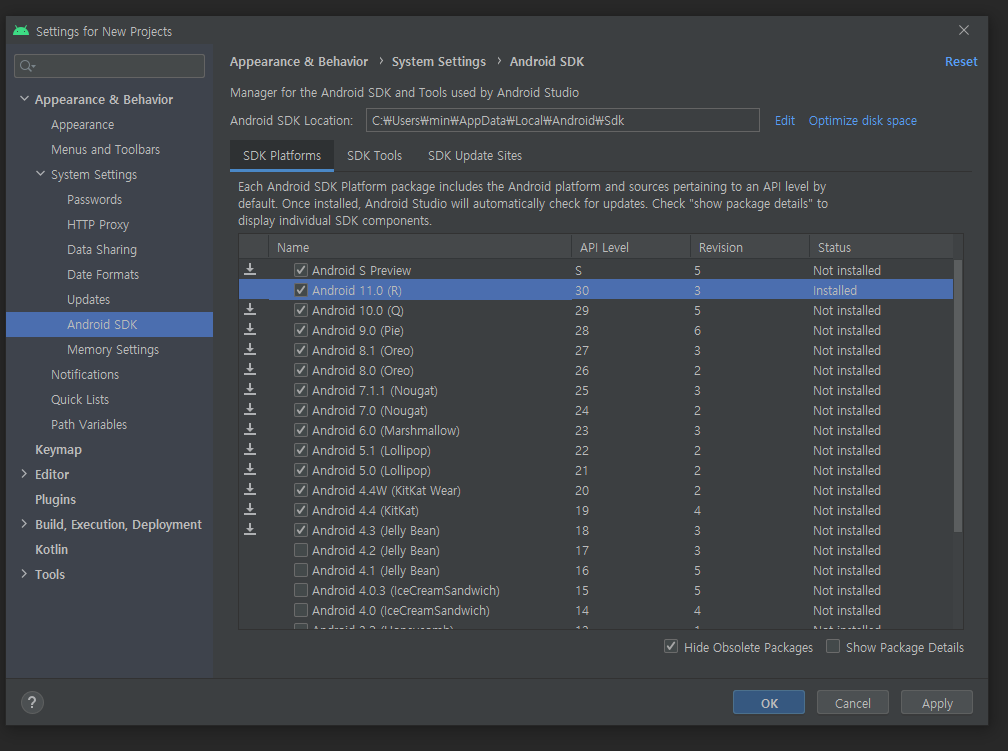Click Edit link for SDK location

[x=784, y=120]
